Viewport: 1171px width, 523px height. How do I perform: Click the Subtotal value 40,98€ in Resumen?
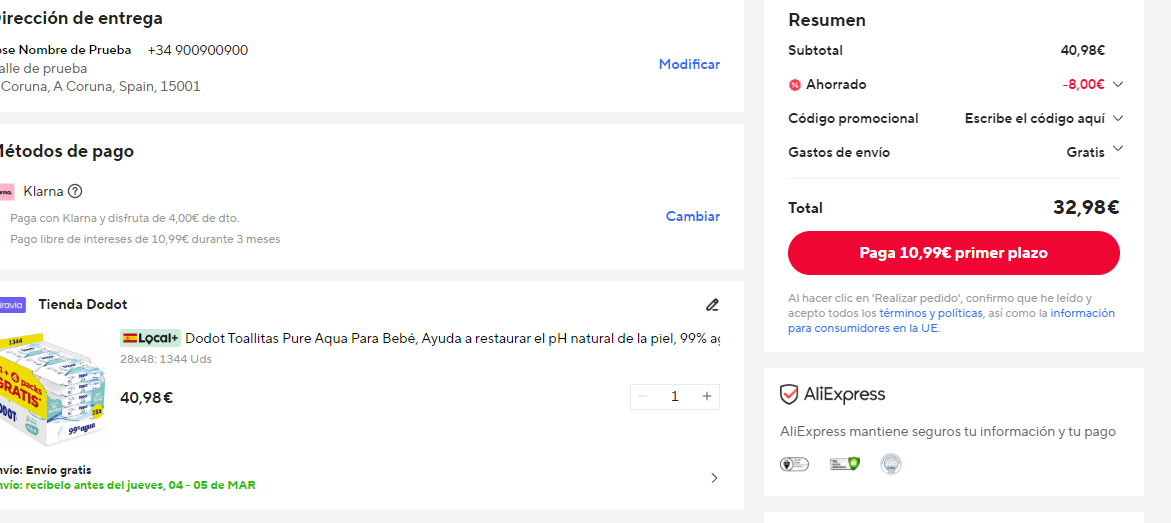tap(1083, 51)
